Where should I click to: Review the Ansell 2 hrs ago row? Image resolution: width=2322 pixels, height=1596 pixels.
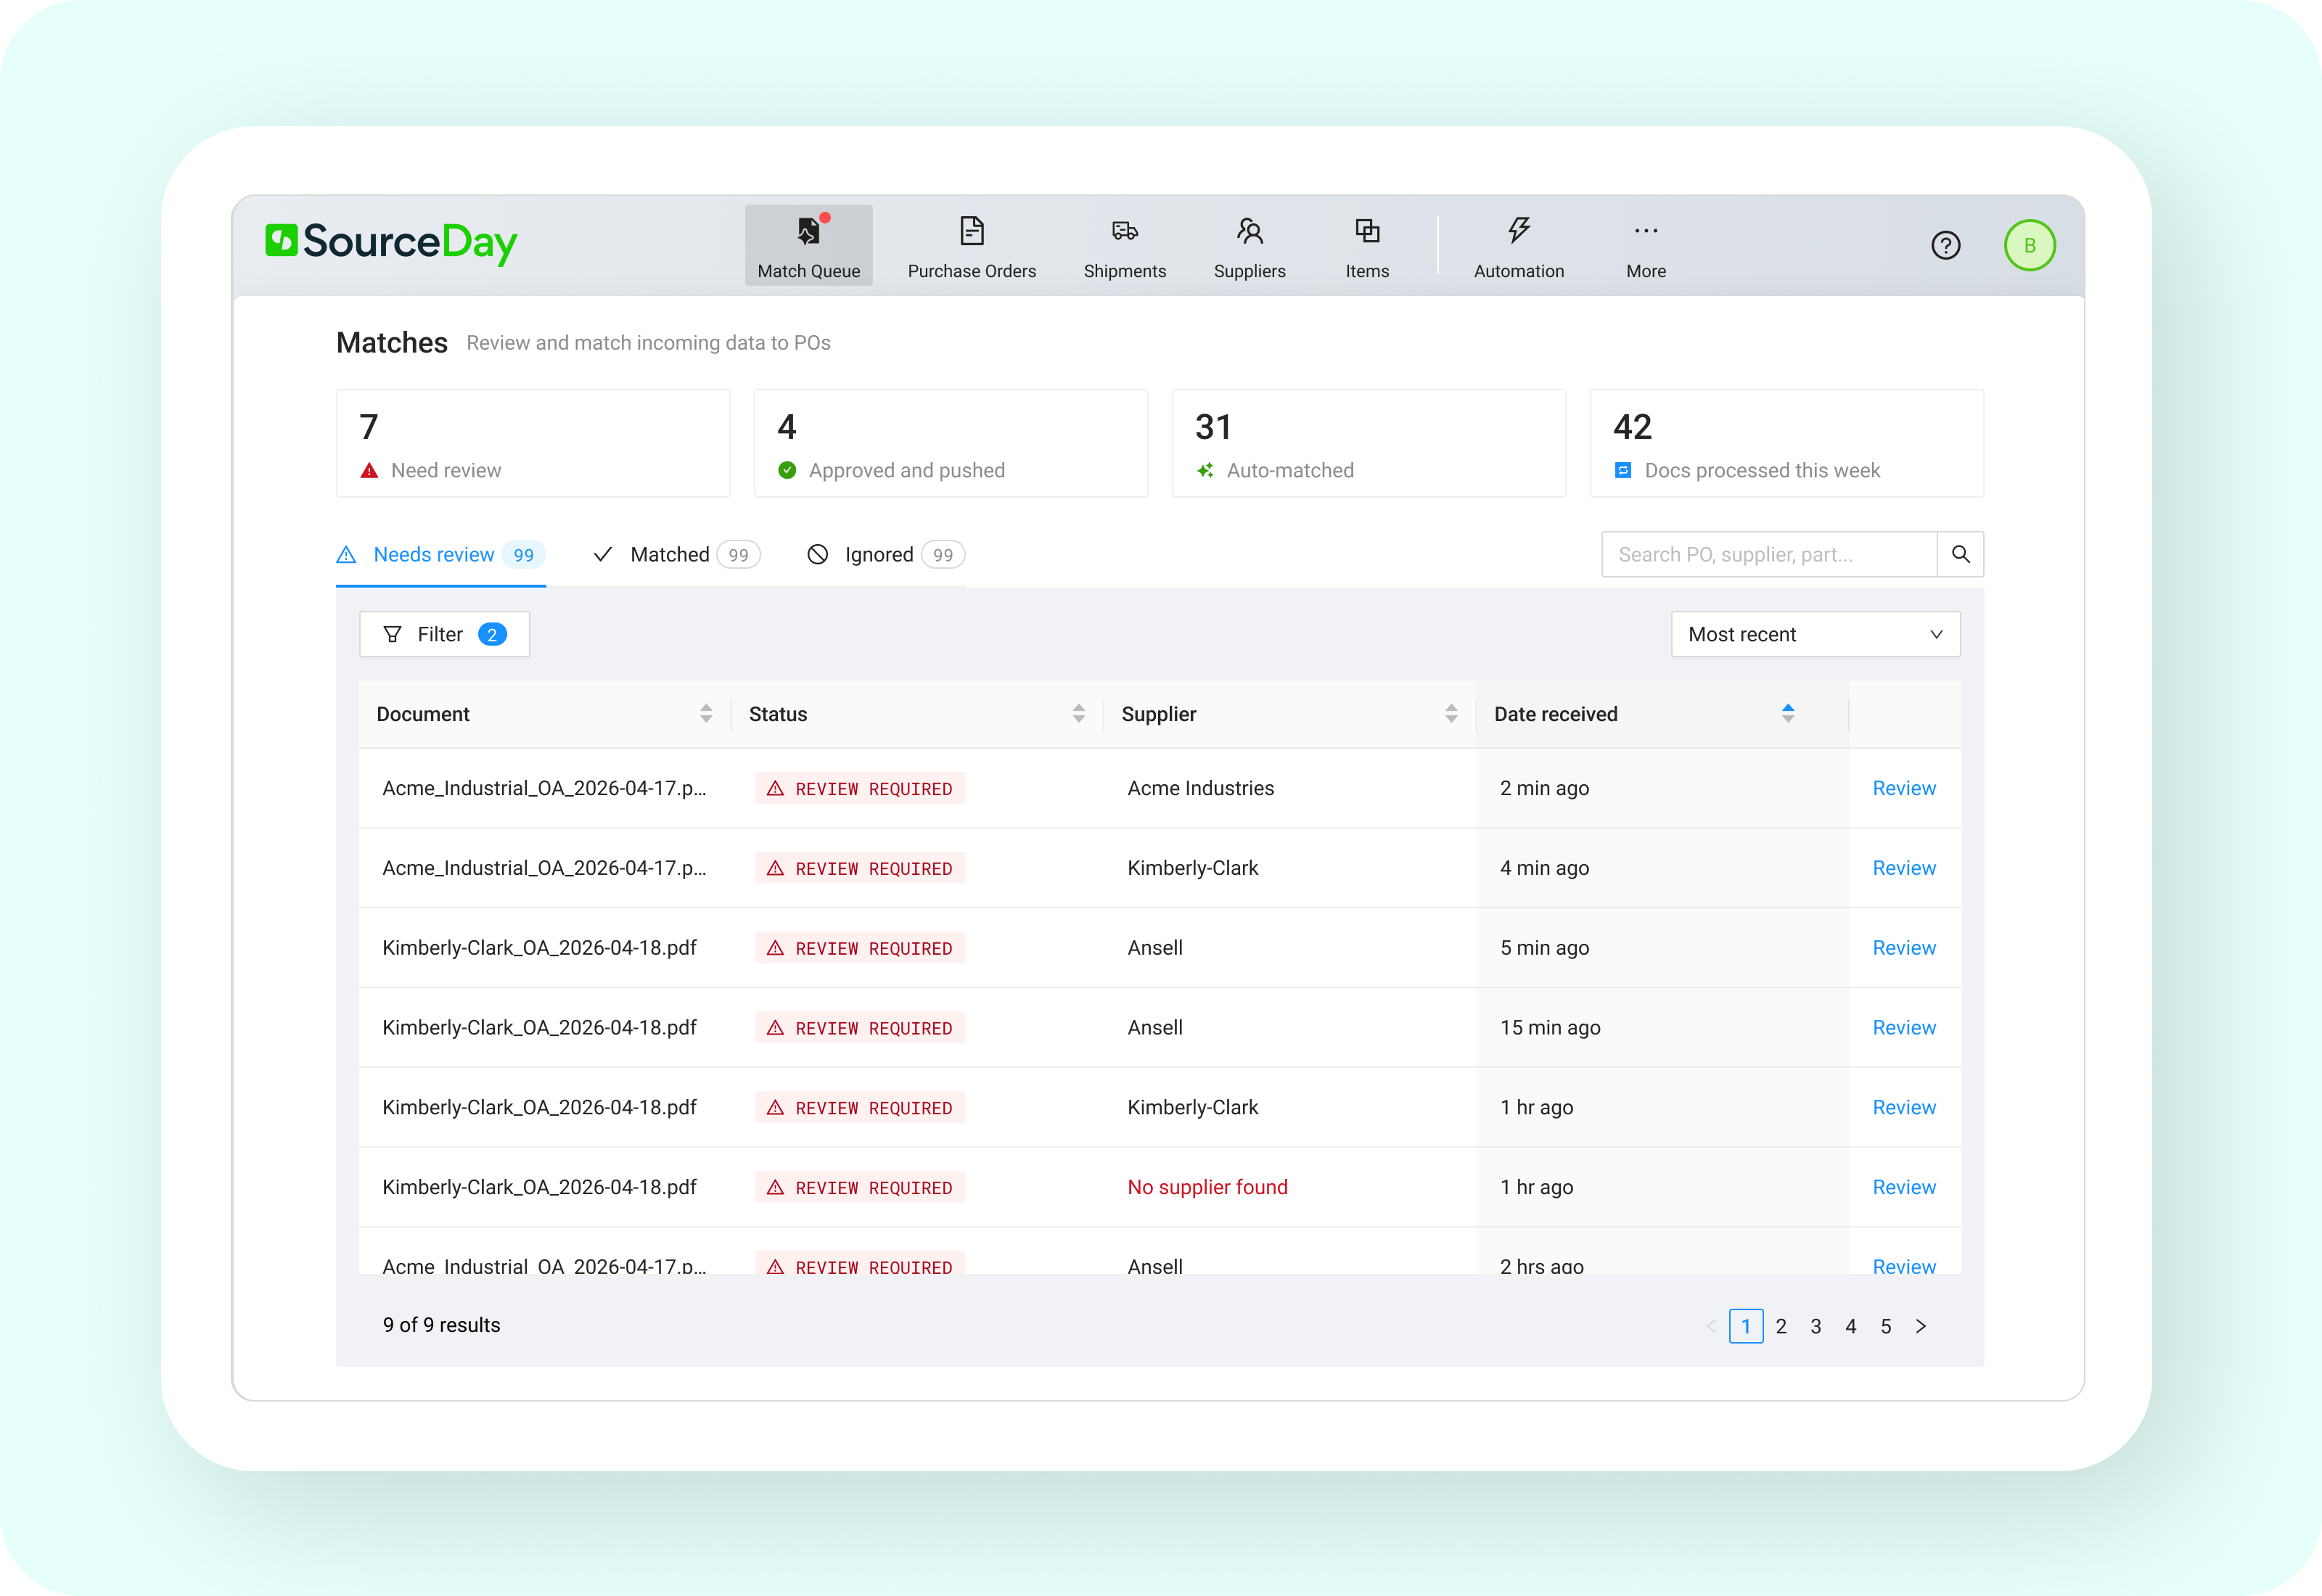tap(1903, 1266)
